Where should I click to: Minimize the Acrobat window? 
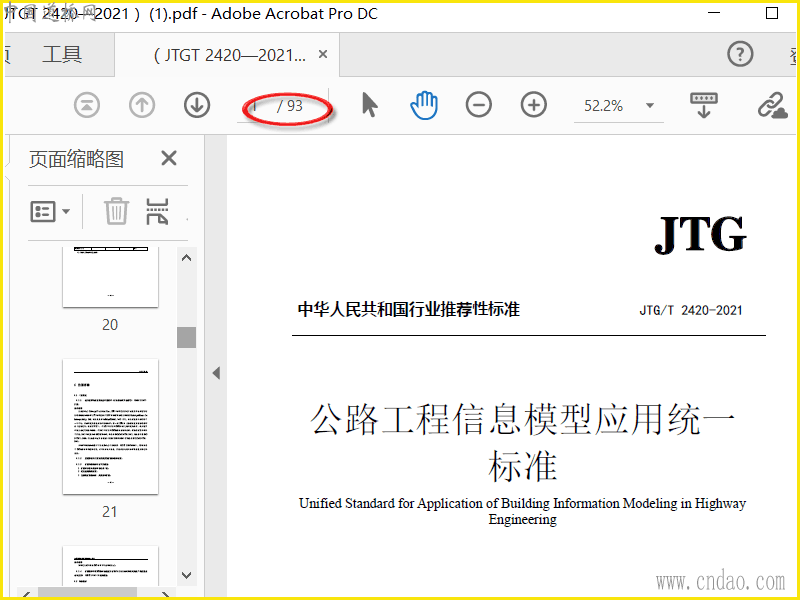tap(714, 14)
